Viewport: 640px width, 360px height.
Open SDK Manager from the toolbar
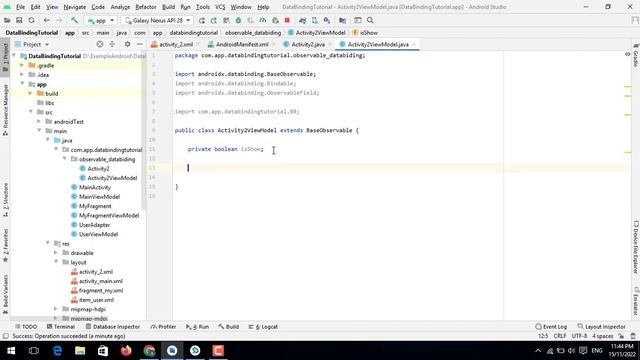click(x=327, y=20)
